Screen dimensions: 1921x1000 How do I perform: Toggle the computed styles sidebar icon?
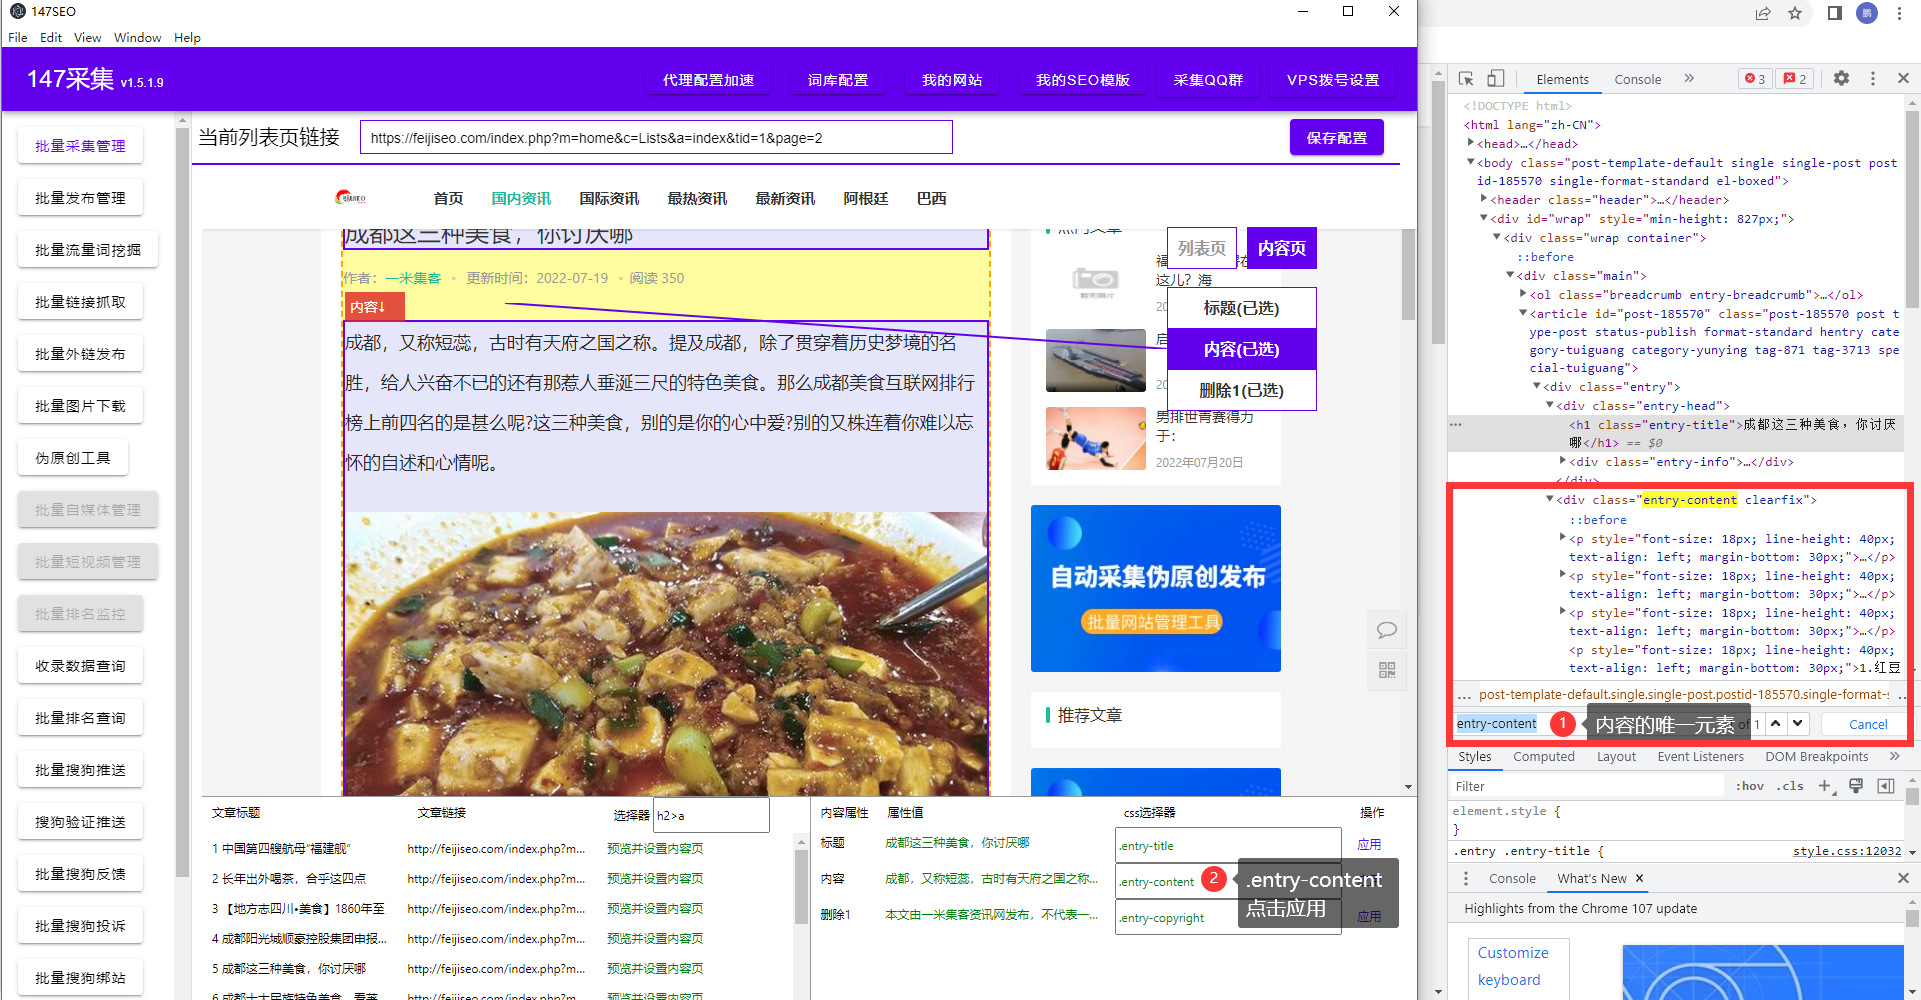pyautogui.click(x=1886, y=786)
